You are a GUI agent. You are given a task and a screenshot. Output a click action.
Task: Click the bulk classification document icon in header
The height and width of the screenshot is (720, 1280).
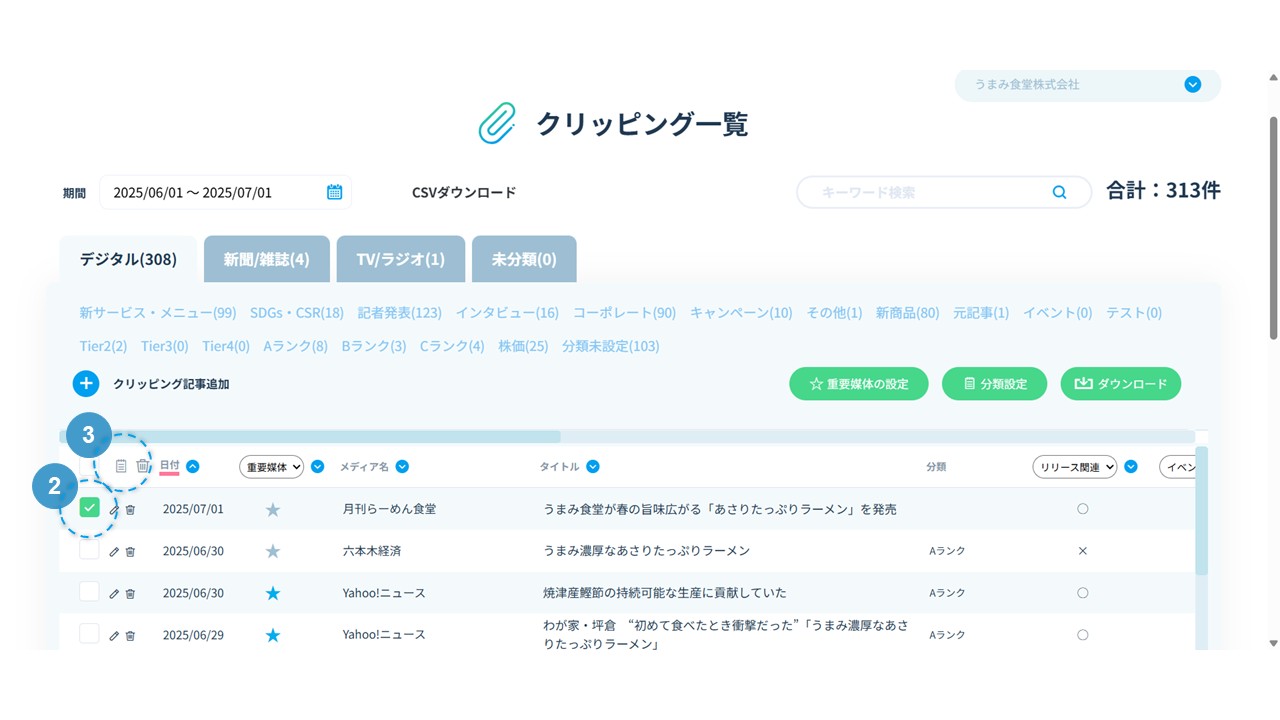click(x=121, y=466)
